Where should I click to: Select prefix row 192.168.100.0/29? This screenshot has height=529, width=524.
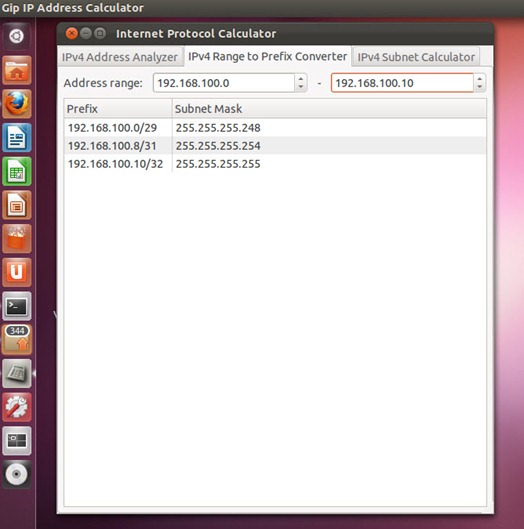coord(275,128)
